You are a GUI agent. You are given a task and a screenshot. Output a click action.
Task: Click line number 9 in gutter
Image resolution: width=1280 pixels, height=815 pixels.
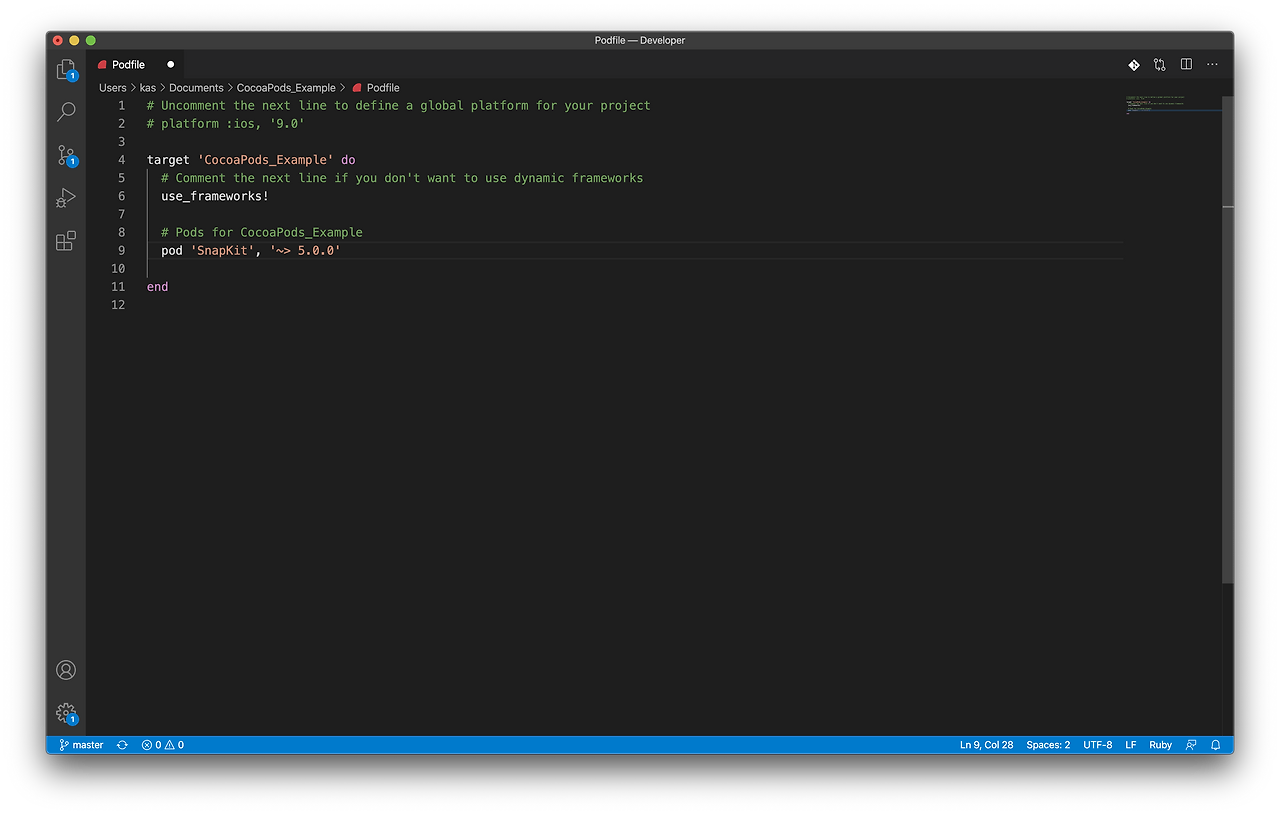[x=122, y=250]
